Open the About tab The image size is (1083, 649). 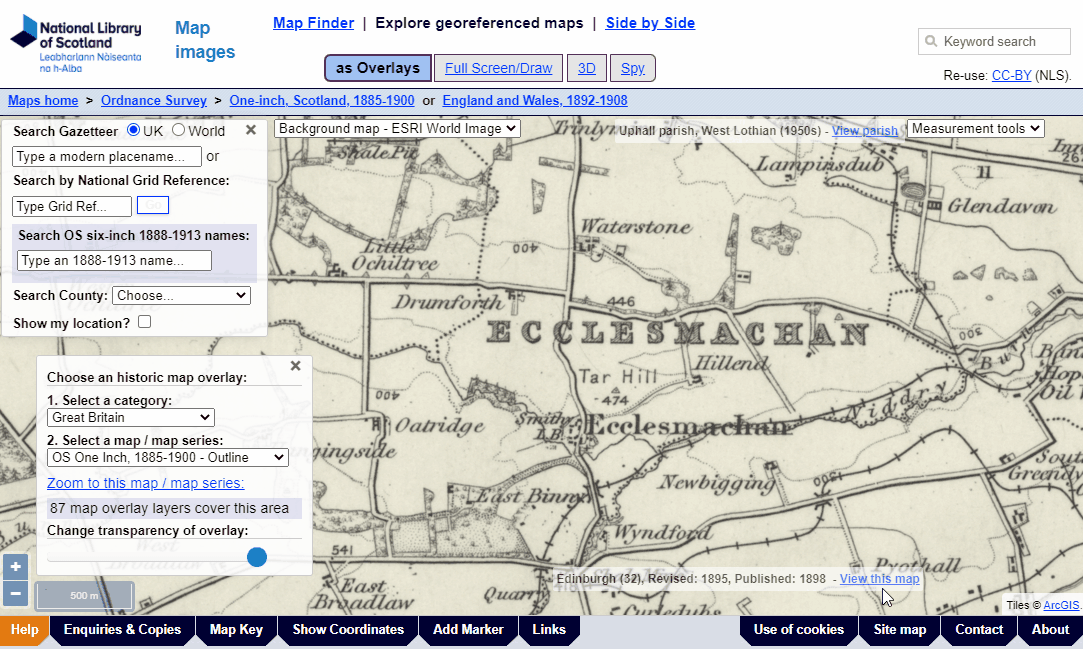pos(1050,630)
